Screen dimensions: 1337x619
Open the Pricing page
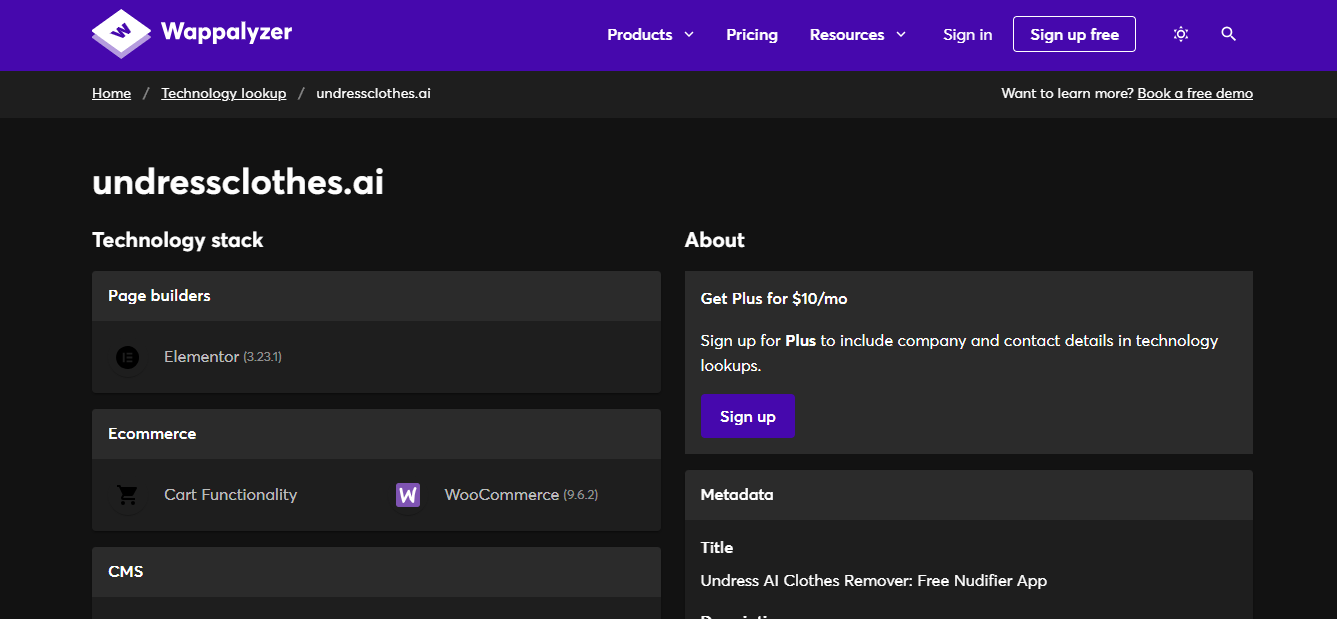pyautogui.click(x=752, y=34)
